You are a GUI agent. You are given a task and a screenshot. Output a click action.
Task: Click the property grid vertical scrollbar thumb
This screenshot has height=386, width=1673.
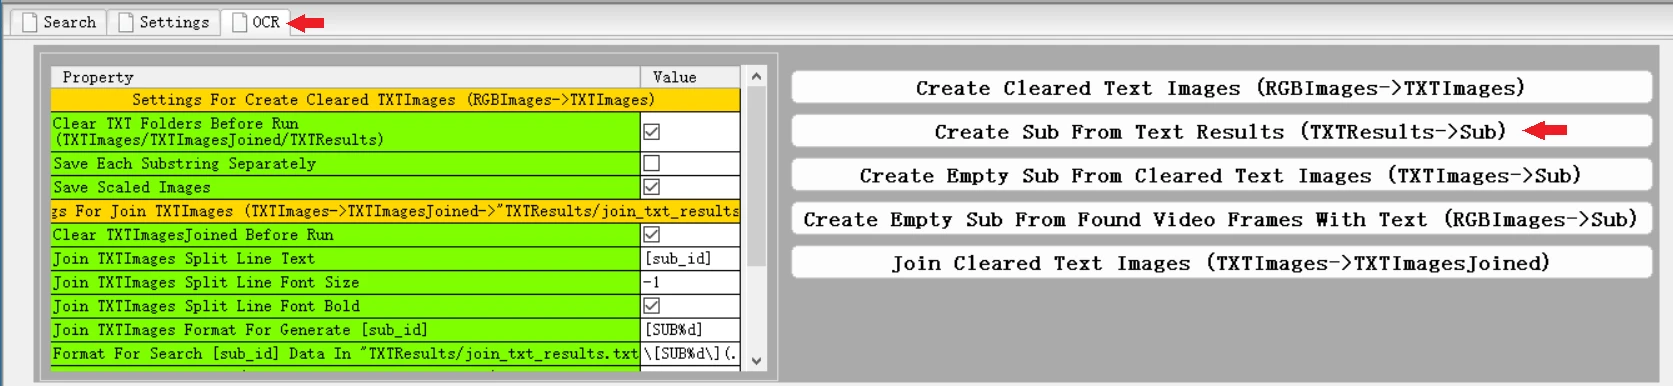click(757, 176)
